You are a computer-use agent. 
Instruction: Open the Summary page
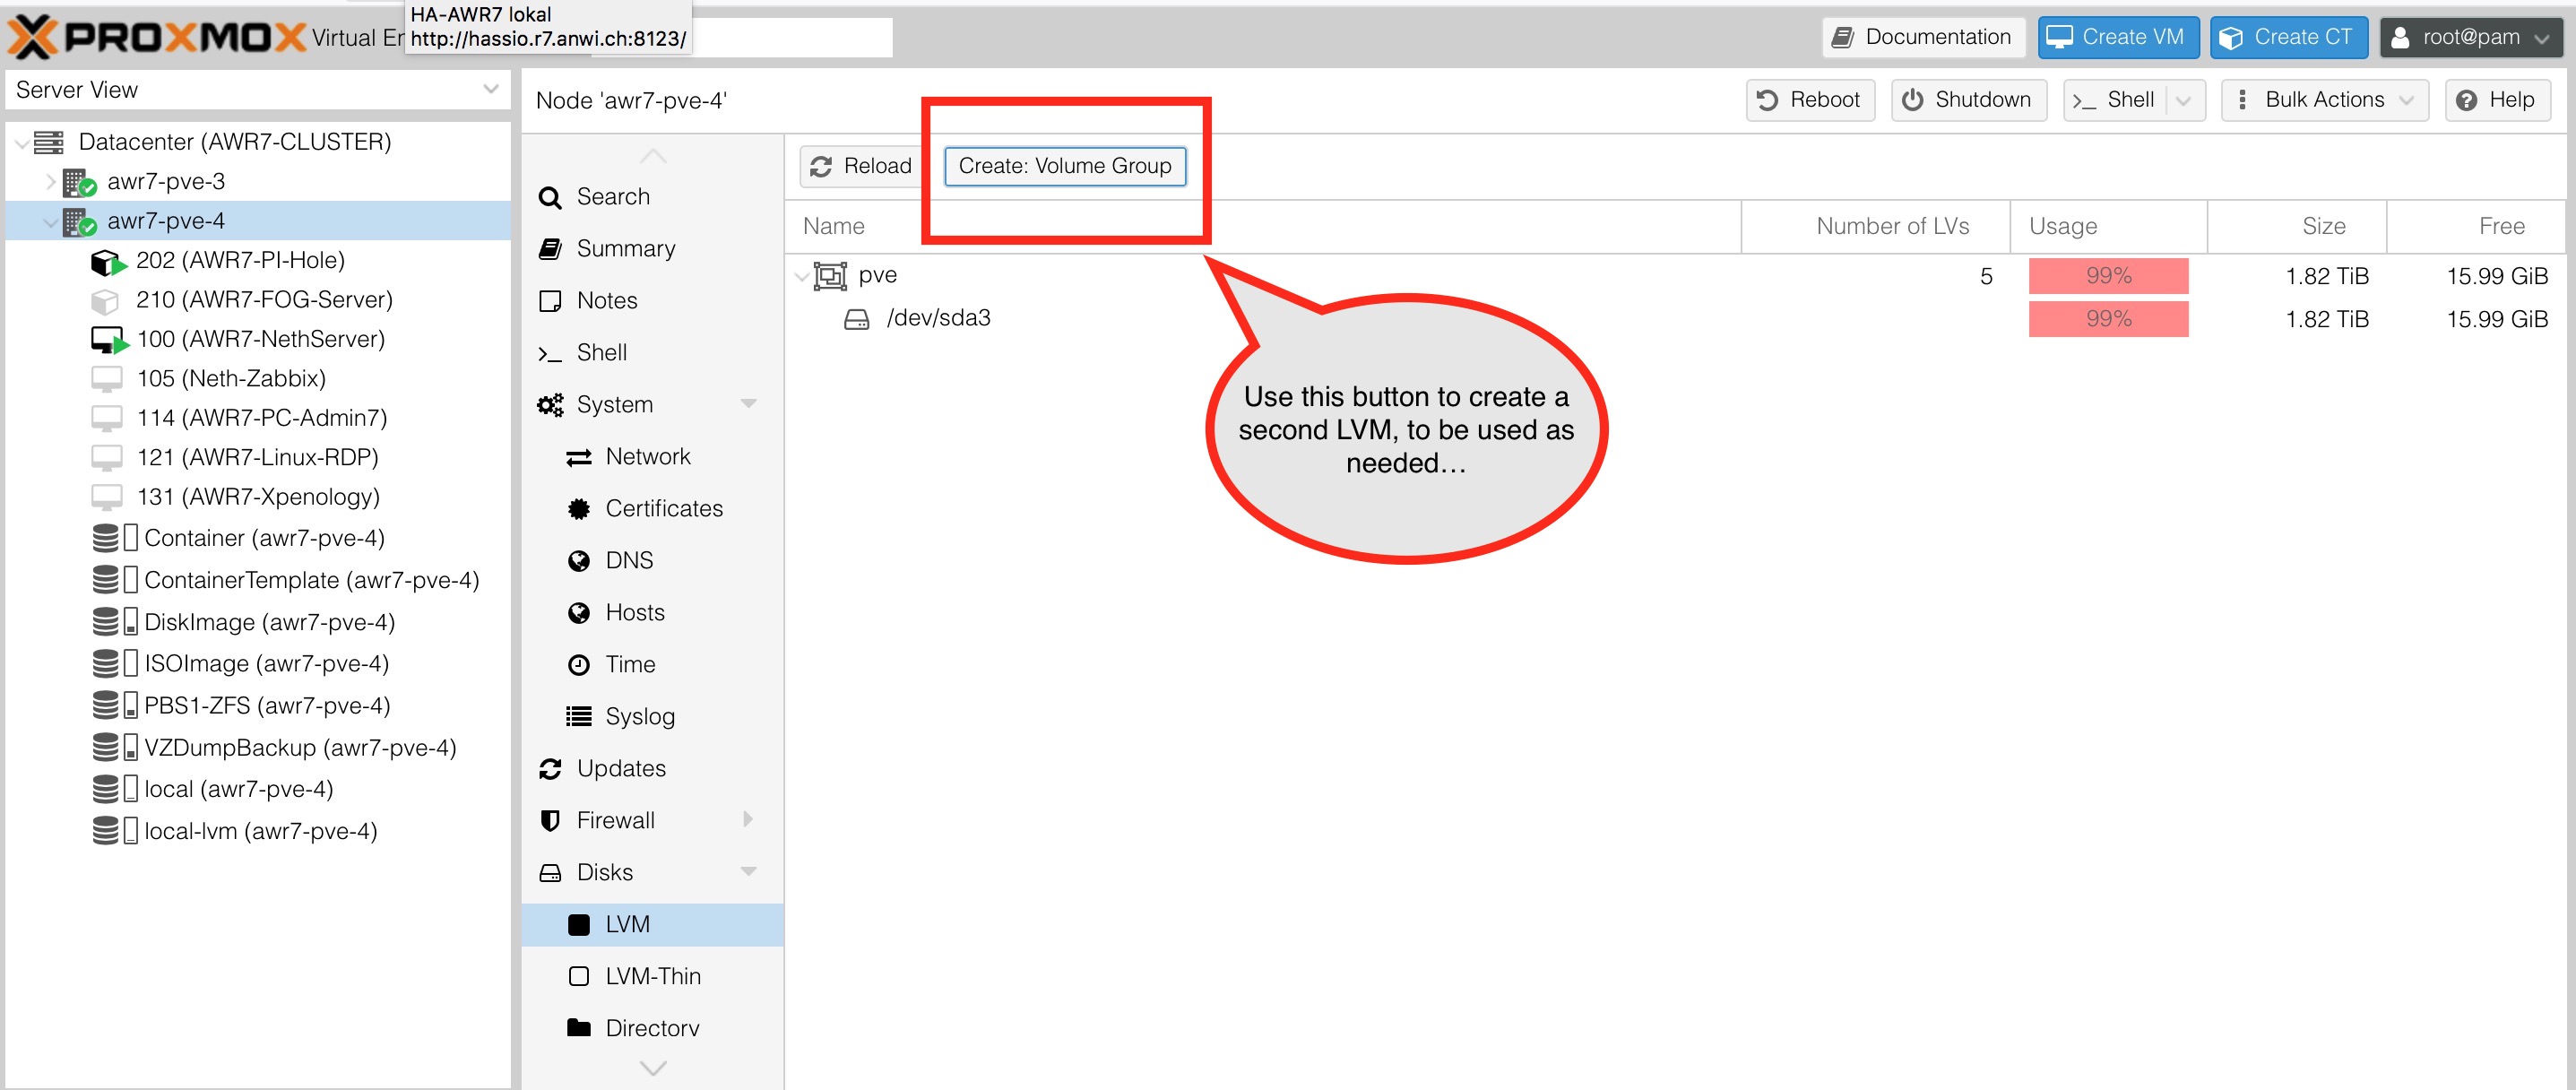[652, 249]
